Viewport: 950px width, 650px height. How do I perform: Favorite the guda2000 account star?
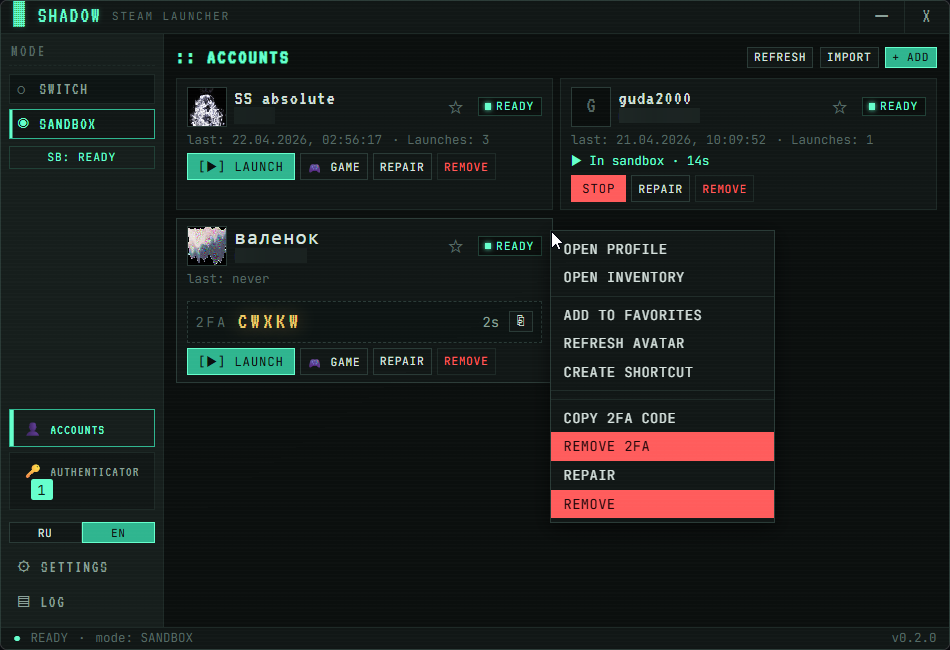pos(839,107)
